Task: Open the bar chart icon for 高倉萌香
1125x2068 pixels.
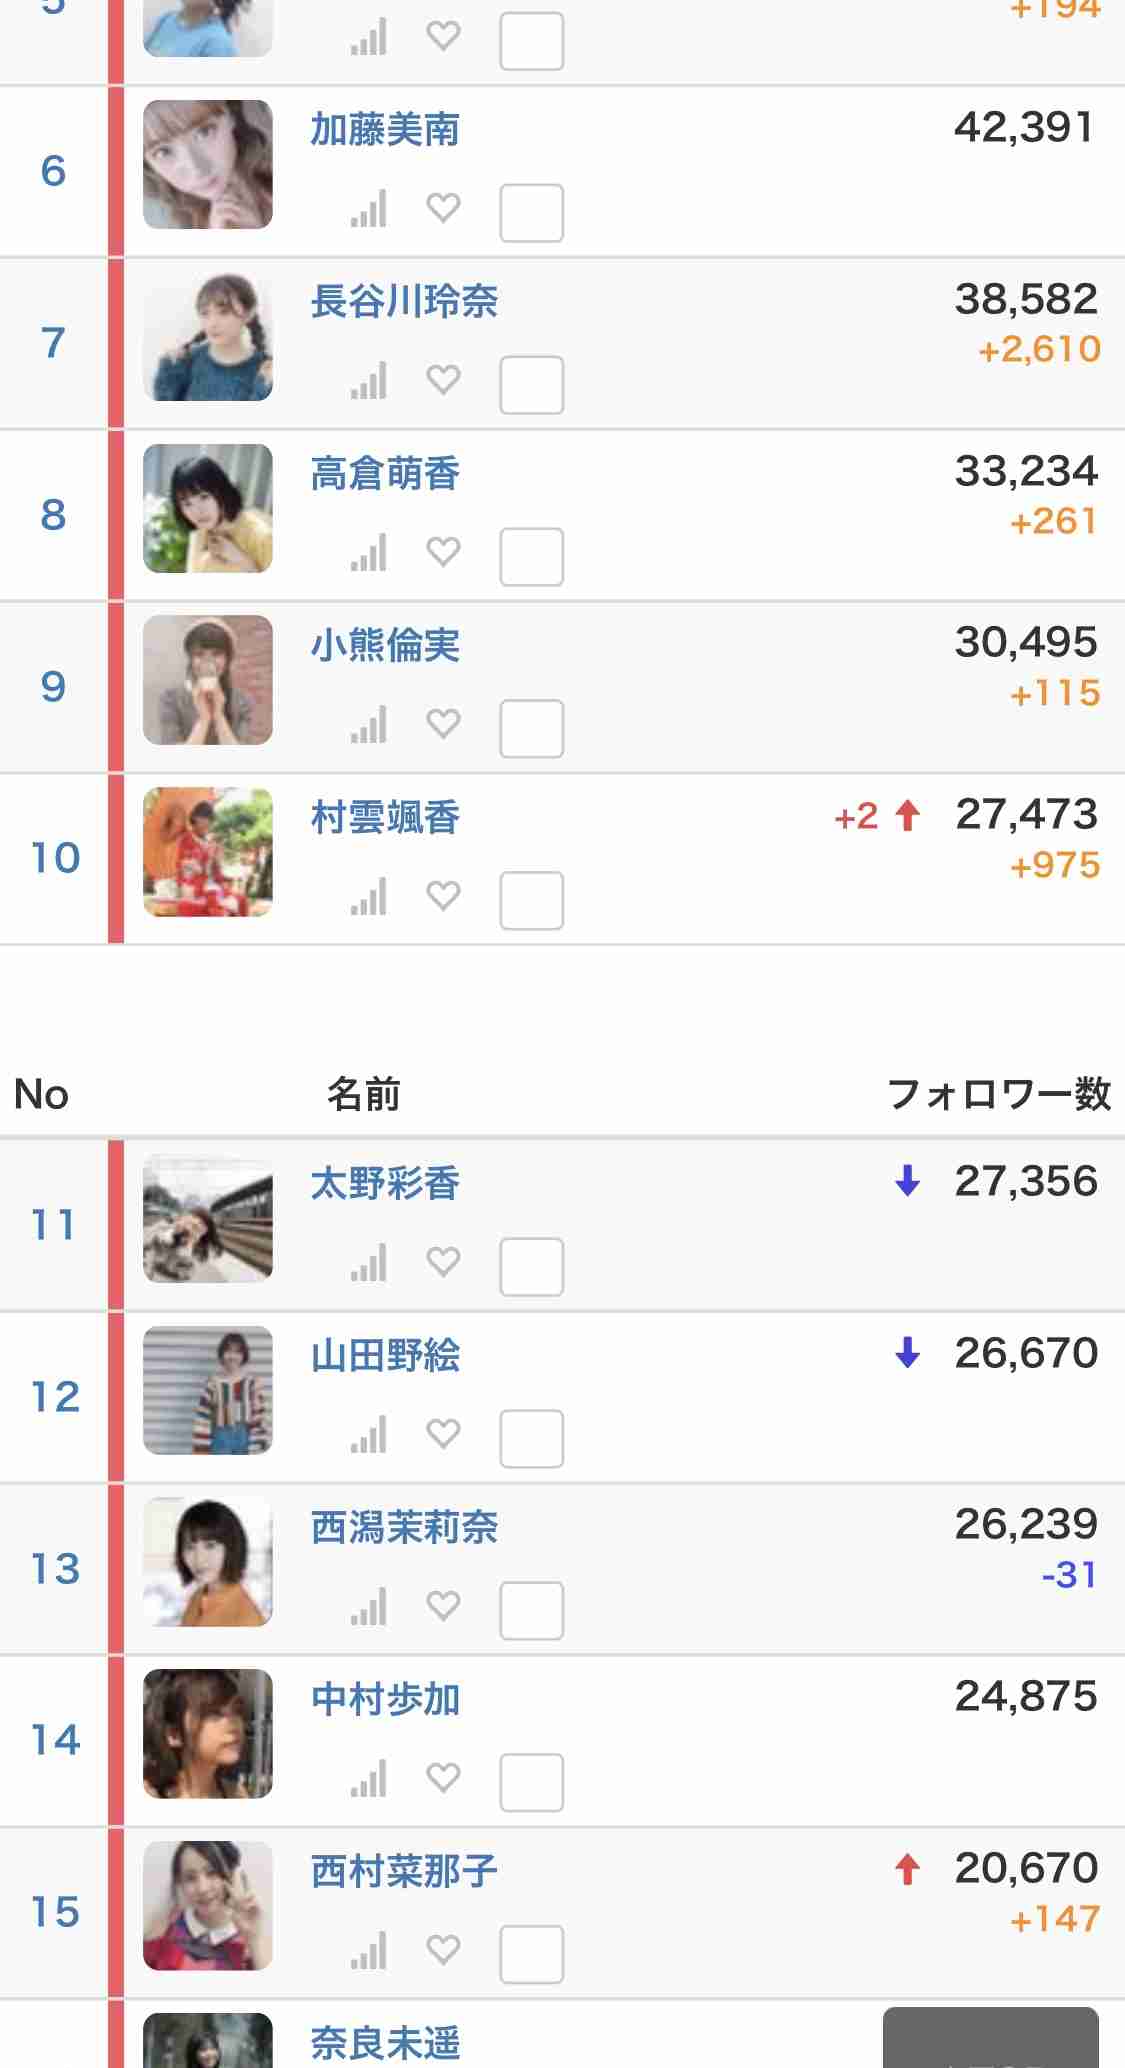Action: coord(369,553)
